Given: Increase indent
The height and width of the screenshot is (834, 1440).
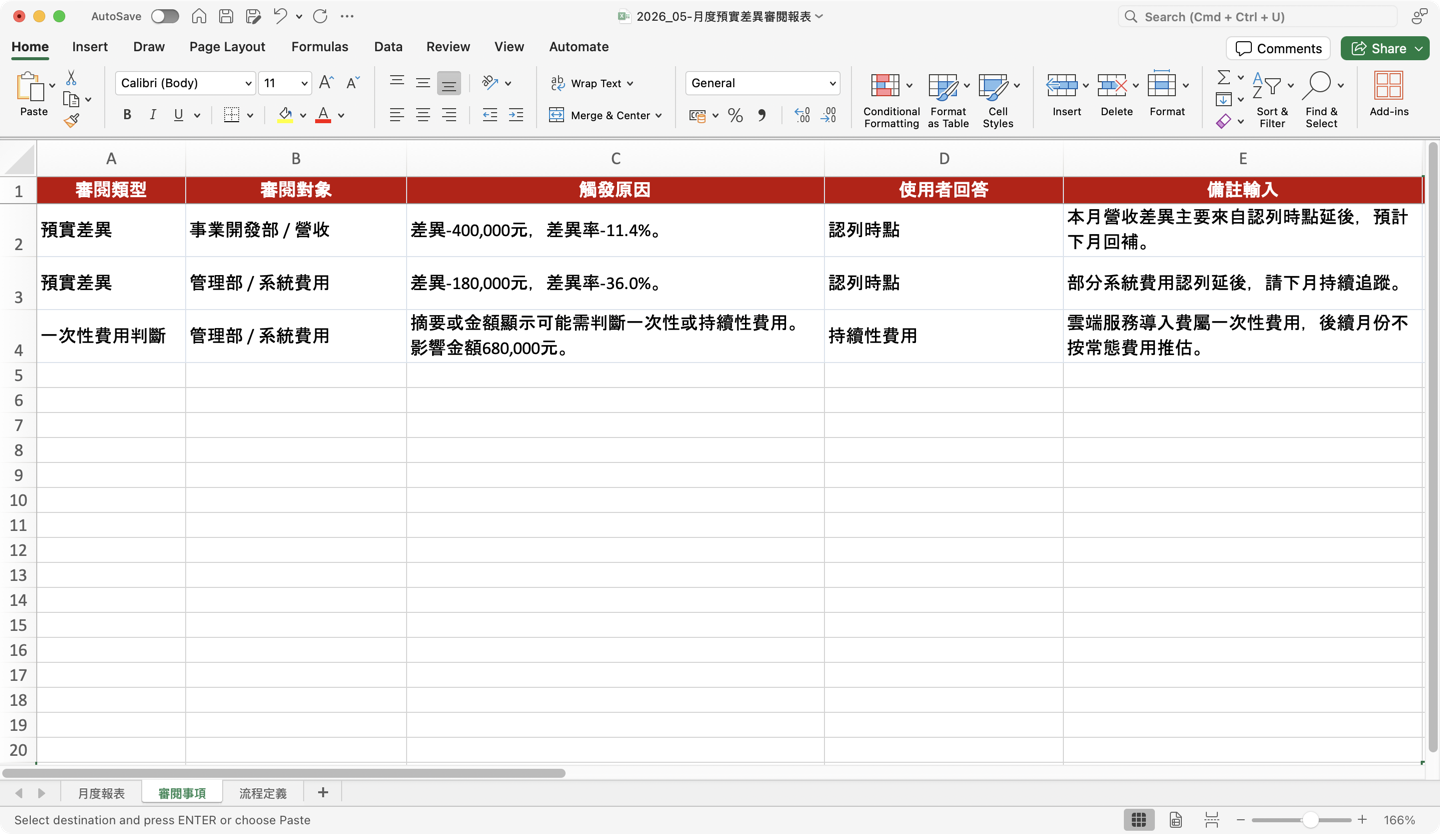Looking at the screenshot, I should tap(516, 115).
